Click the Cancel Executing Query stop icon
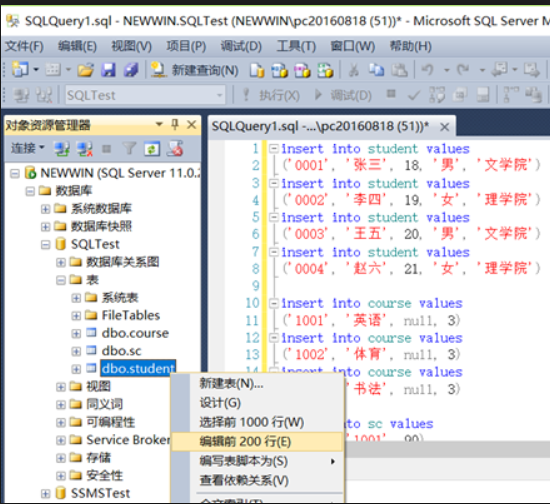The width and height of the screenshot is (550, 504). pos(391,94)
